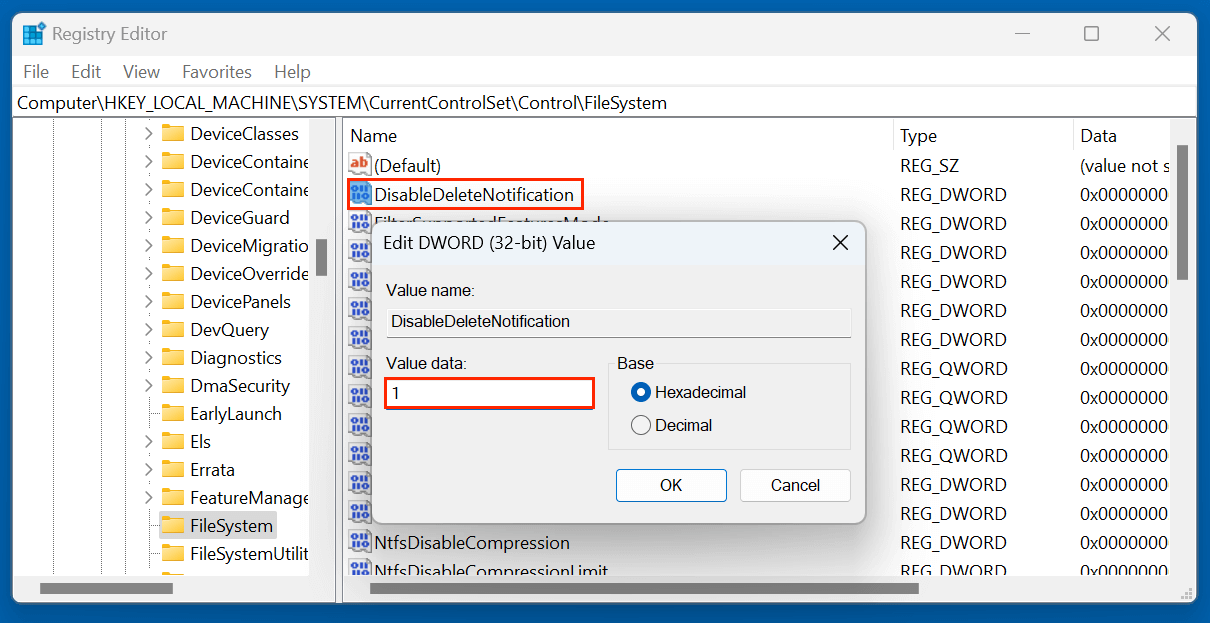The width and height of the screenshot is (1210, 623).
Task: Click the Registry Editor icon in title bar
Action: [x=33, y=33]
